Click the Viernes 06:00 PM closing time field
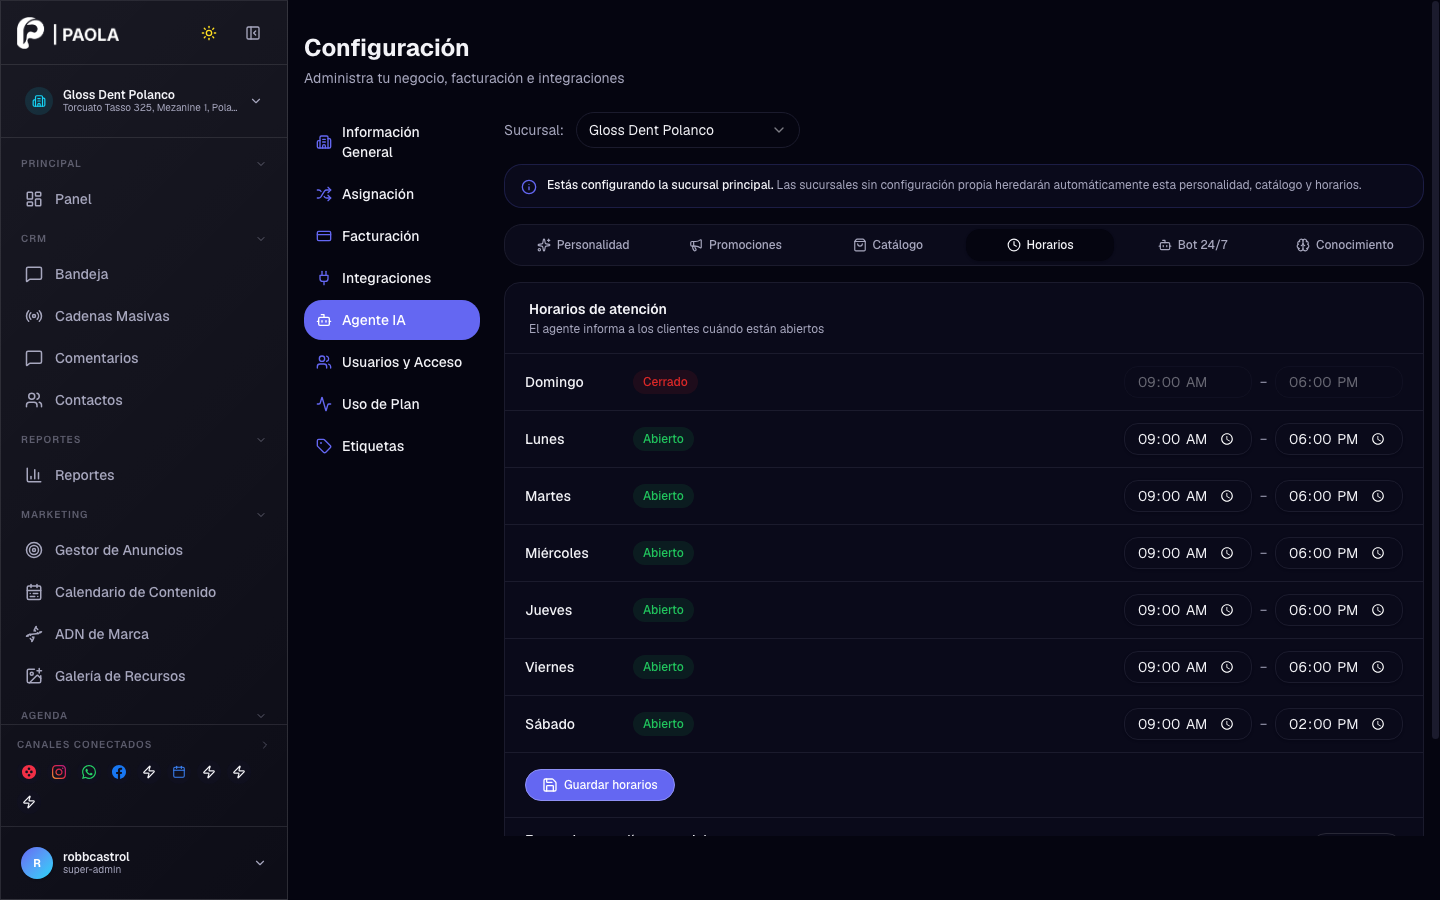 click(x=1339, y=667)
